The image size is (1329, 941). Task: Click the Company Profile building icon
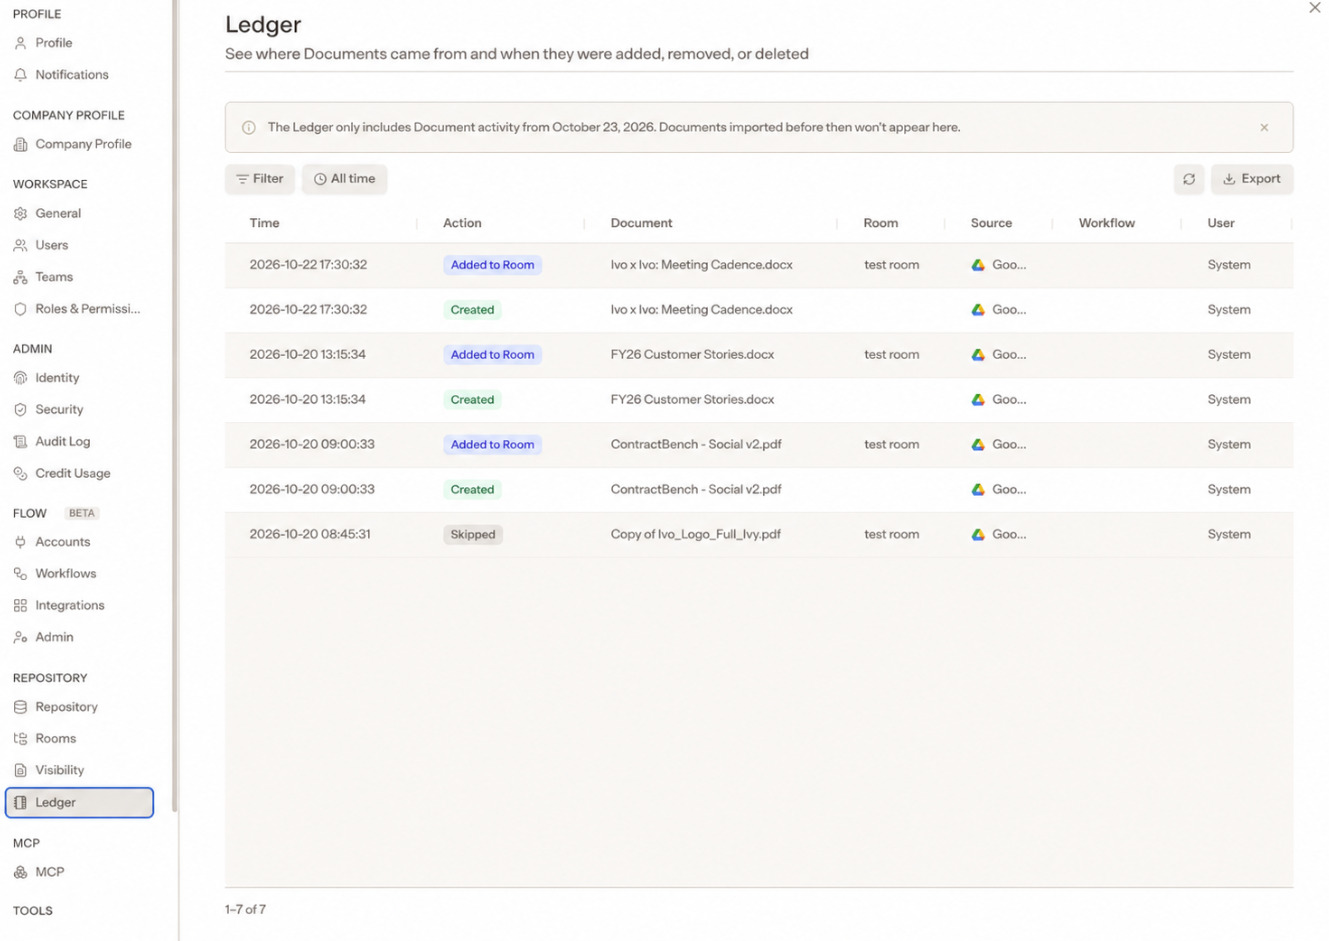click(x=20, y=144)
